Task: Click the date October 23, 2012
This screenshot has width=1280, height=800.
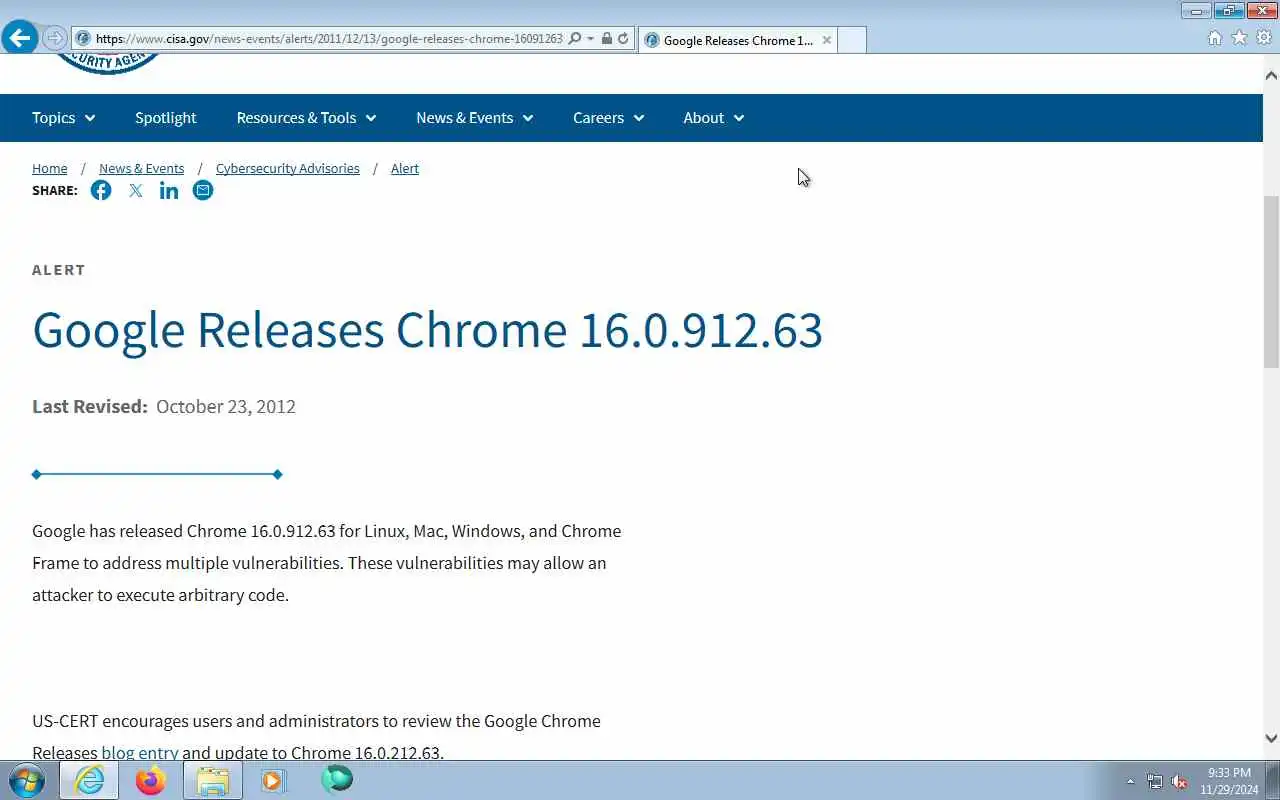Action: [x=226, y=406]
